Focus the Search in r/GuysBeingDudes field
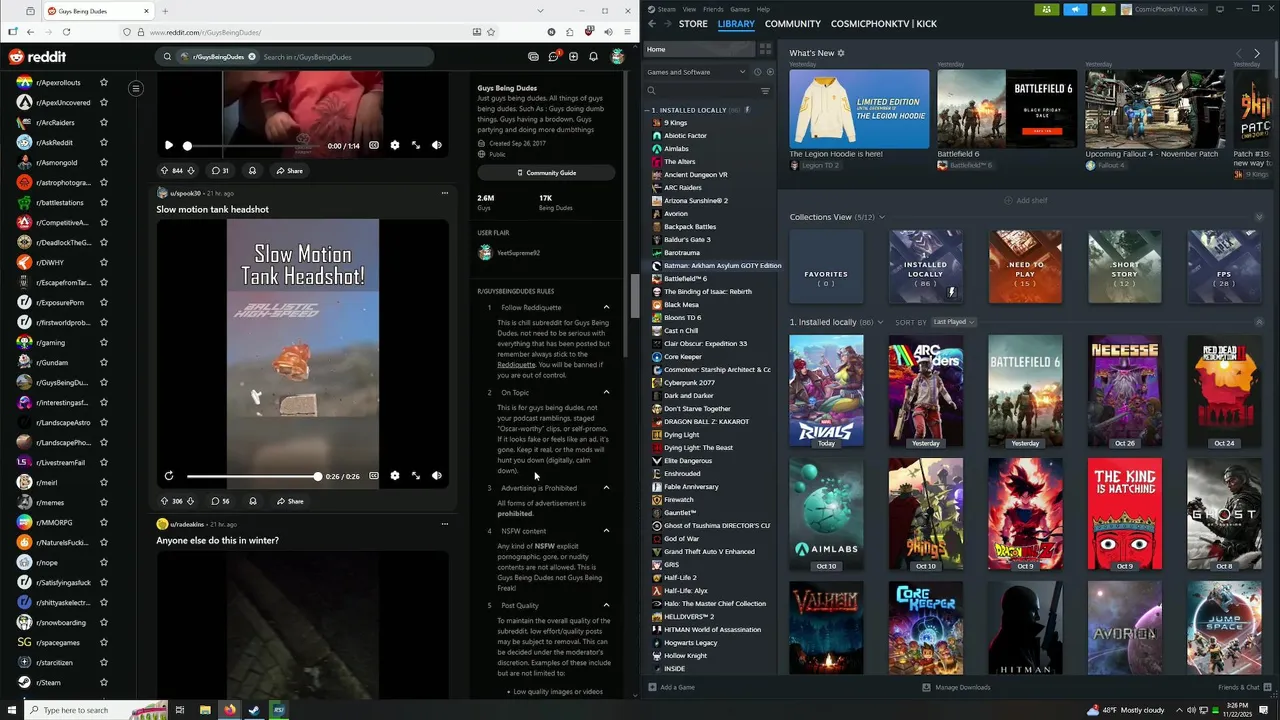 click(x=345, y=57)
